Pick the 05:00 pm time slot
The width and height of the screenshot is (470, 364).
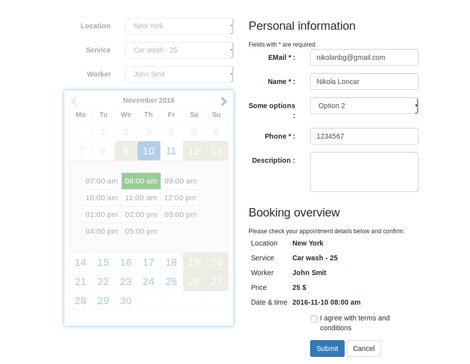coord(141,231)
